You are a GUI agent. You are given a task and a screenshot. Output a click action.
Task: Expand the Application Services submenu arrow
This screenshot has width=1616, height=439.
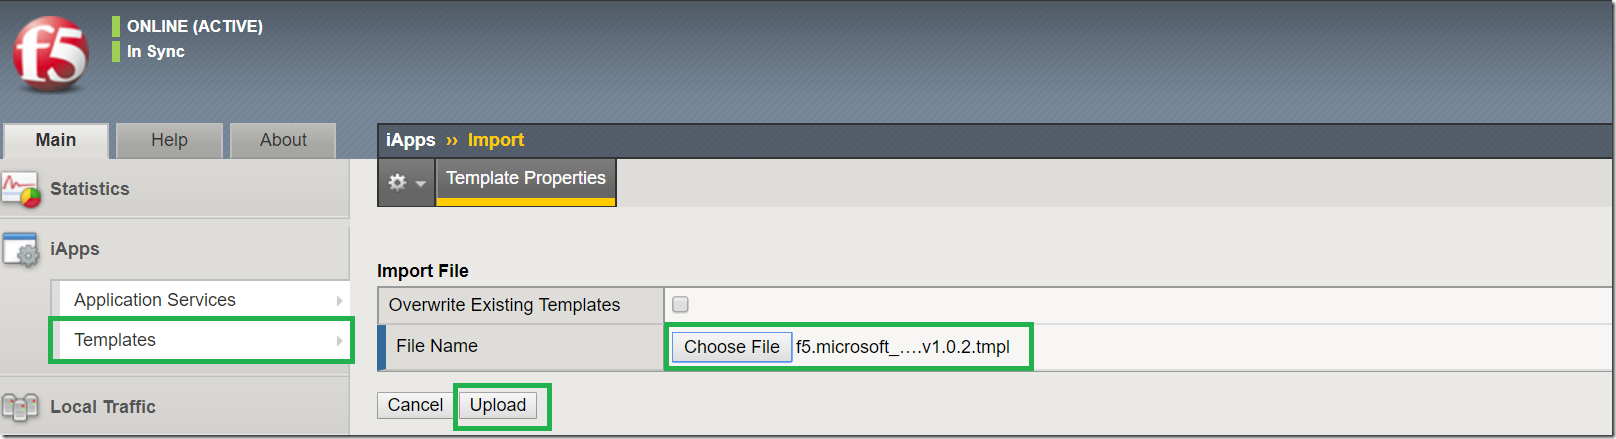[339, 300]
